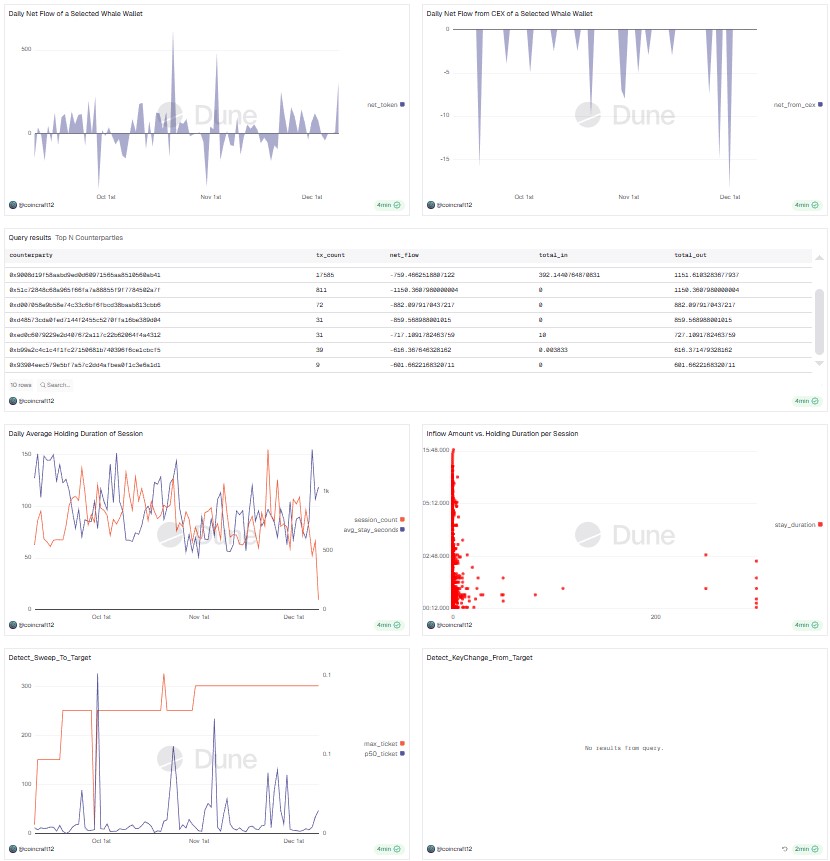830x861 pixels.
Task: Click the tx_count cell showing 39
Action: tap(319, 350)
